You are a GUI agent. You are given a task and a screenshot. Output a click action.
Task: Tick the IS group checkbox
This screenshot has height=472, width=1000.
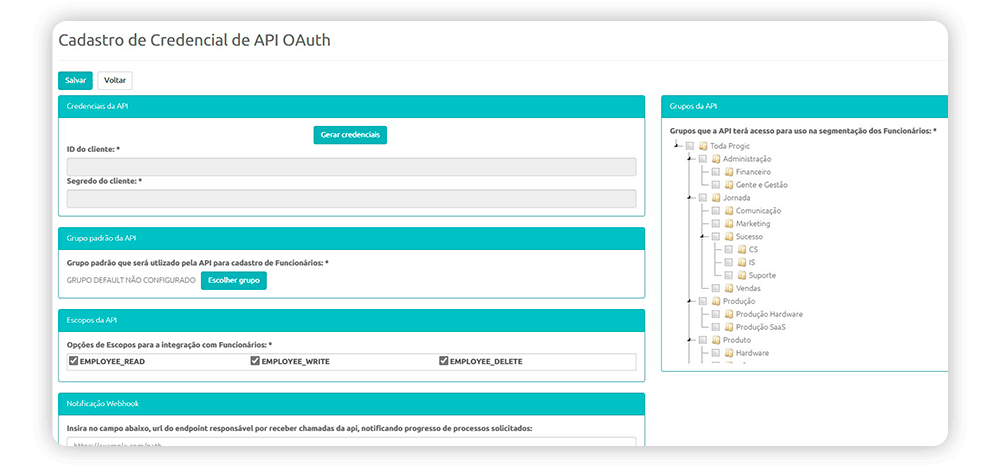[728, 262]
